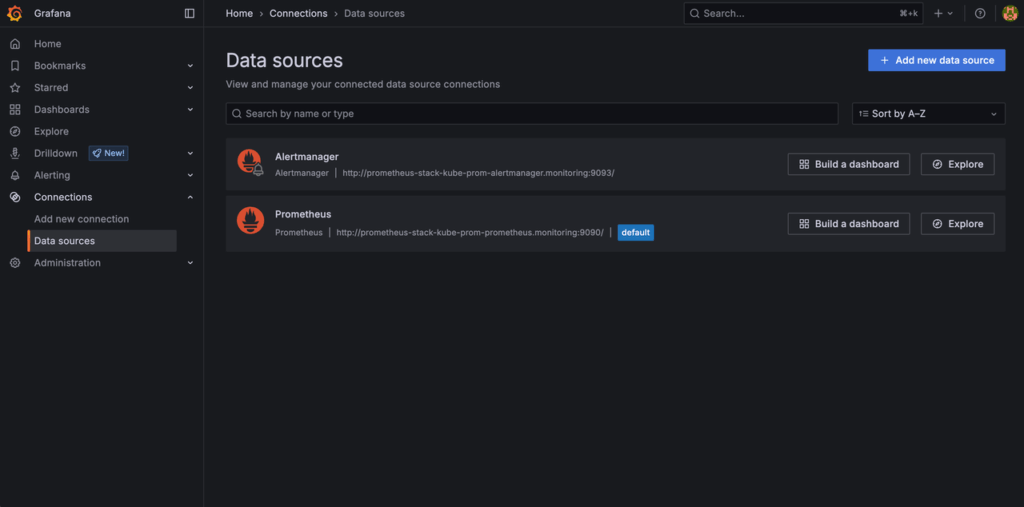Click the Dashboards grid icon in sidebar
The width and height of the screenshot is (1024, 507).
click(x=15, y=110)
